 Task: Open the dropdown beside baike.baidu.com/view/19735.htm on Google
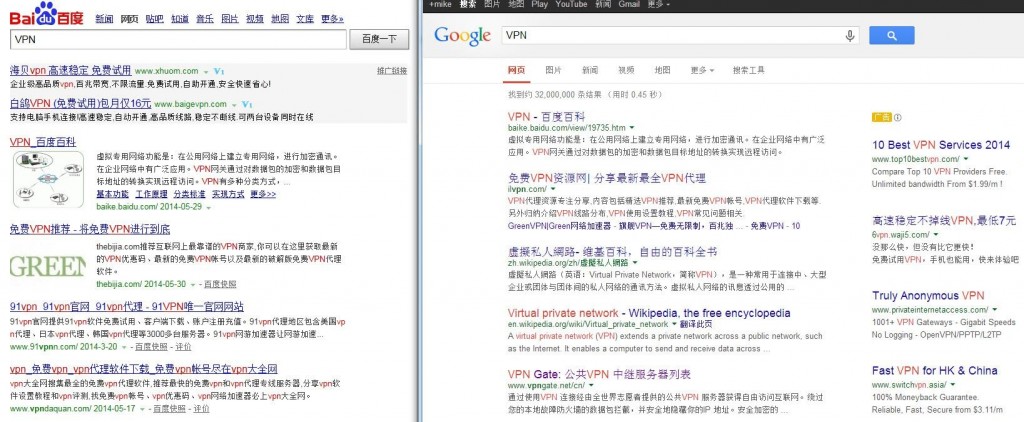(632, 127)
